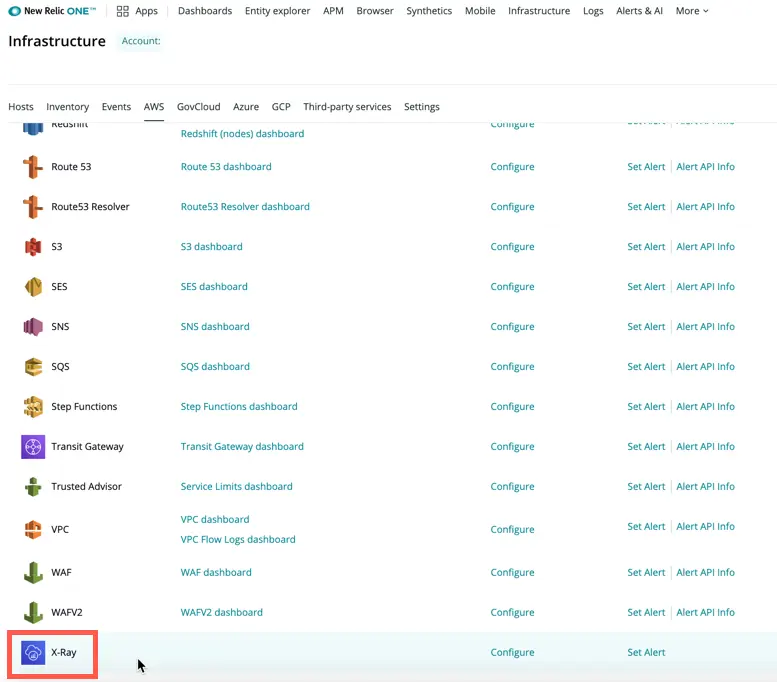Click Configure in the VPC row
The width and height of the screenshot is (777, 682).
pyautogui.click(x=512, y=529)
